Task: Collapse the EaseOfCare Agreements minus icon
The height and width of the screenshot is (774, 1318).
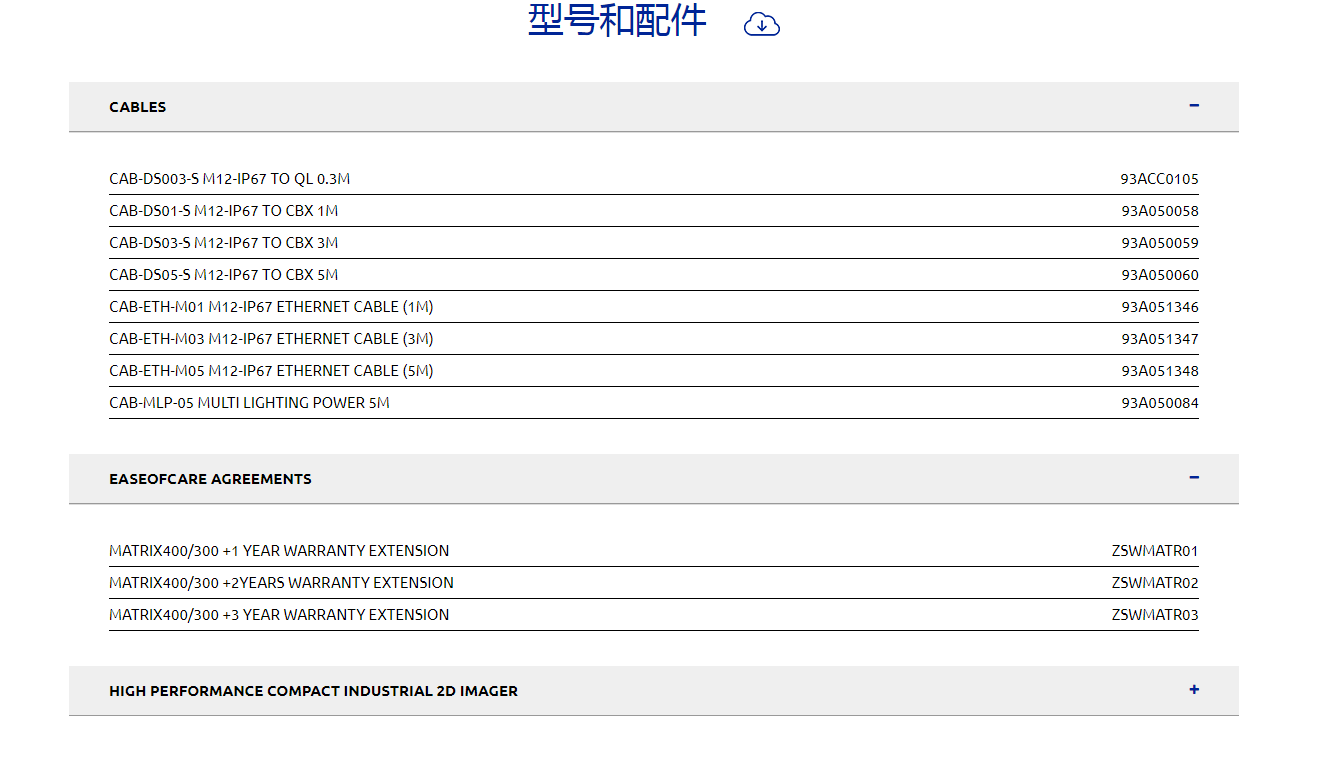Action: point(1194,478)
